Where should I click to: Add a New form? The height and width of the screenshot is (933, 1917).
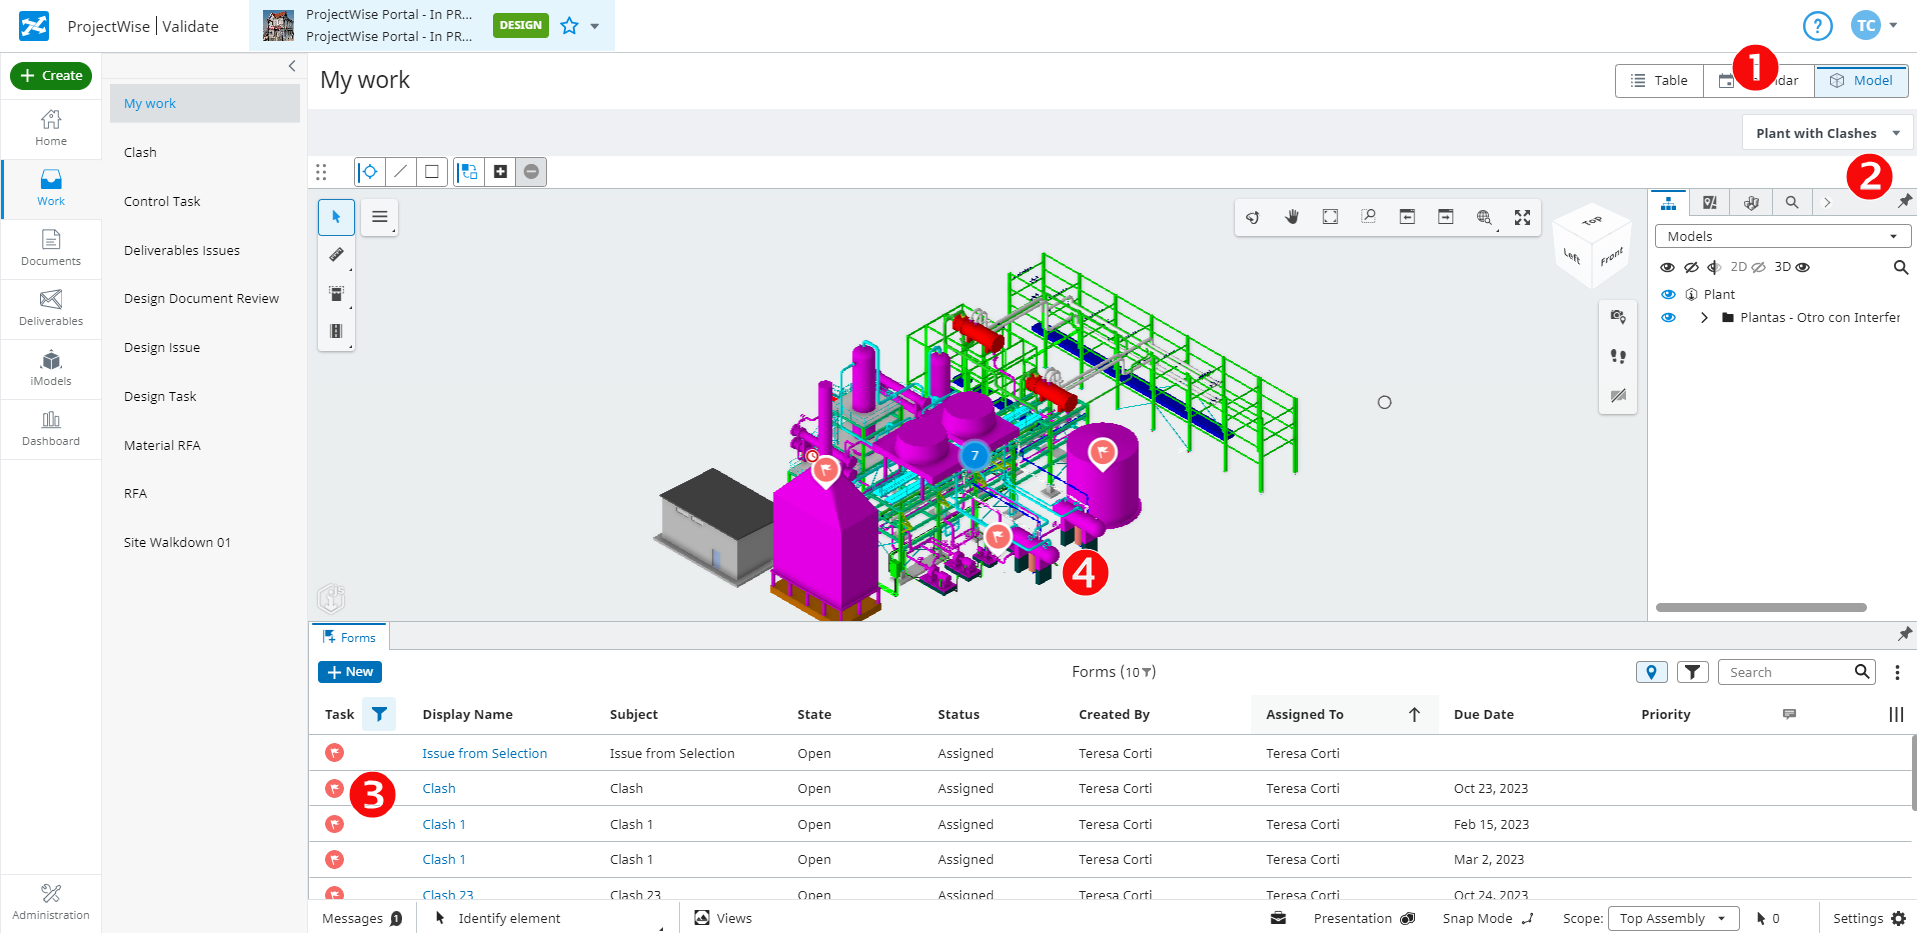350,672
